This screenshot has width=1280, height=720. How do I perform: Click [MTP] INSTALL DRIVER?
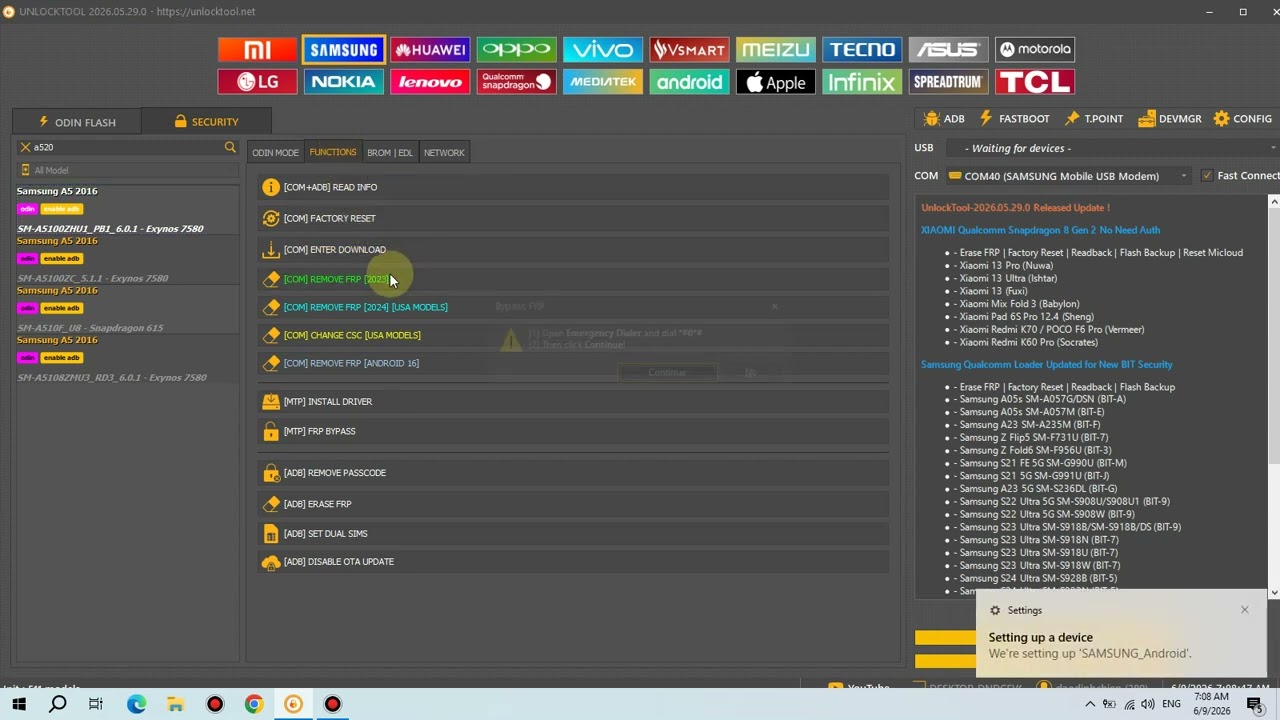[574, 401]
